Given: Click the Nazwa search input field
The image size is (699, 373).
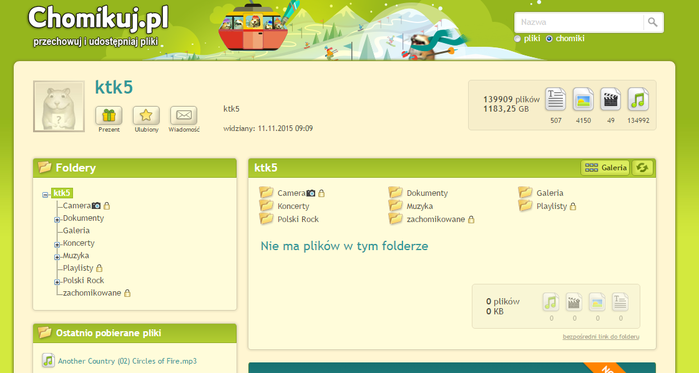Looking at the screenshot, I should click(580, 22).
